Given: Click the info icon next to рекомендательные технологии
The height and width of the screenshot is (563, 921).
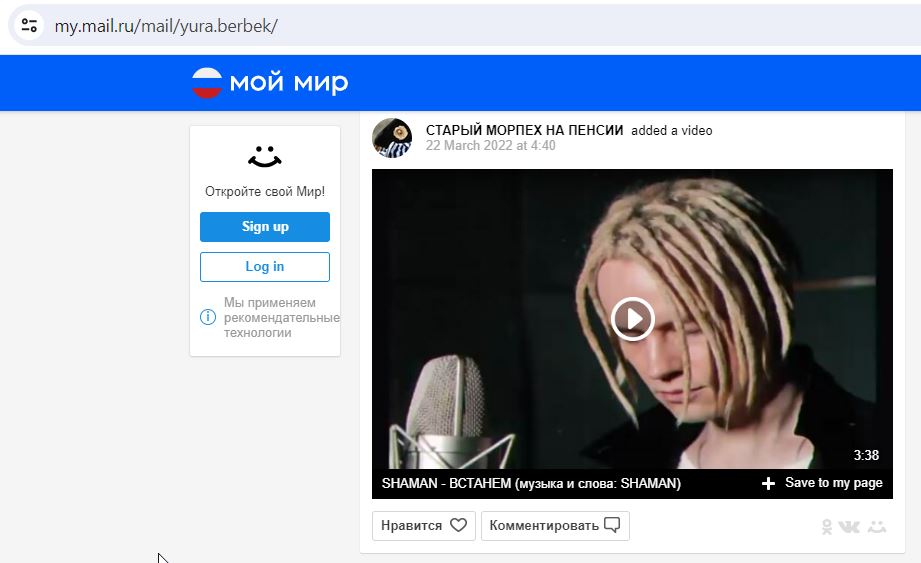Looking at the screenshot, I should (x=208, y=317).
